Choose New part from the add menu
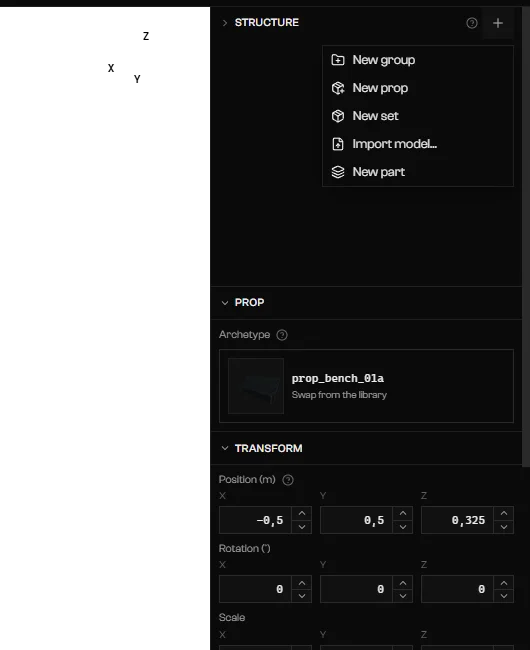530x650 pixels. tap(418, 172)
